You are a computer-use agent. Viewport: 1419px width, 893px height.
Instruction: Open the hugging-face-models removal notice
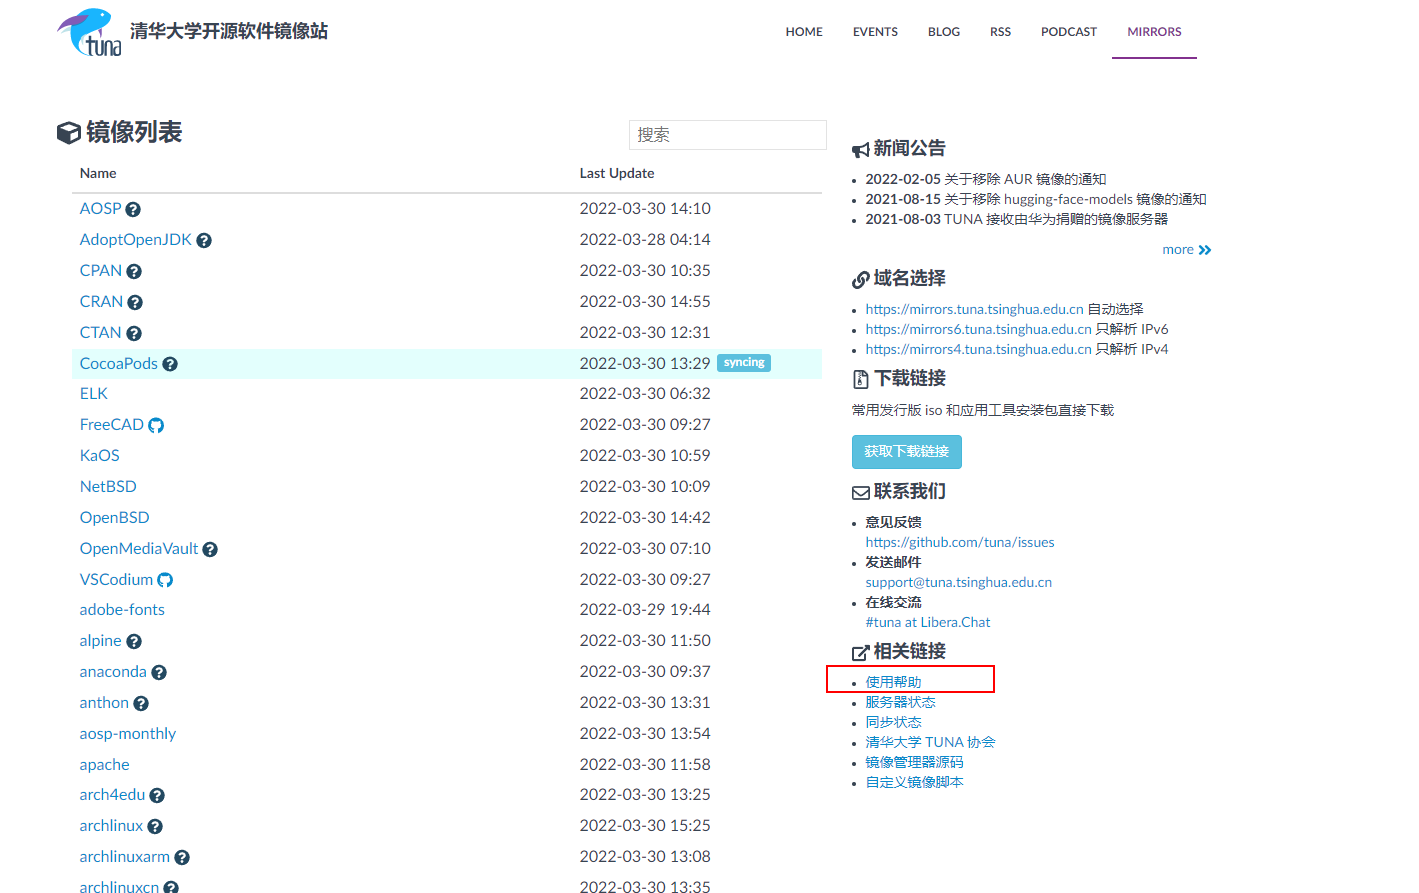point(1036,199)
